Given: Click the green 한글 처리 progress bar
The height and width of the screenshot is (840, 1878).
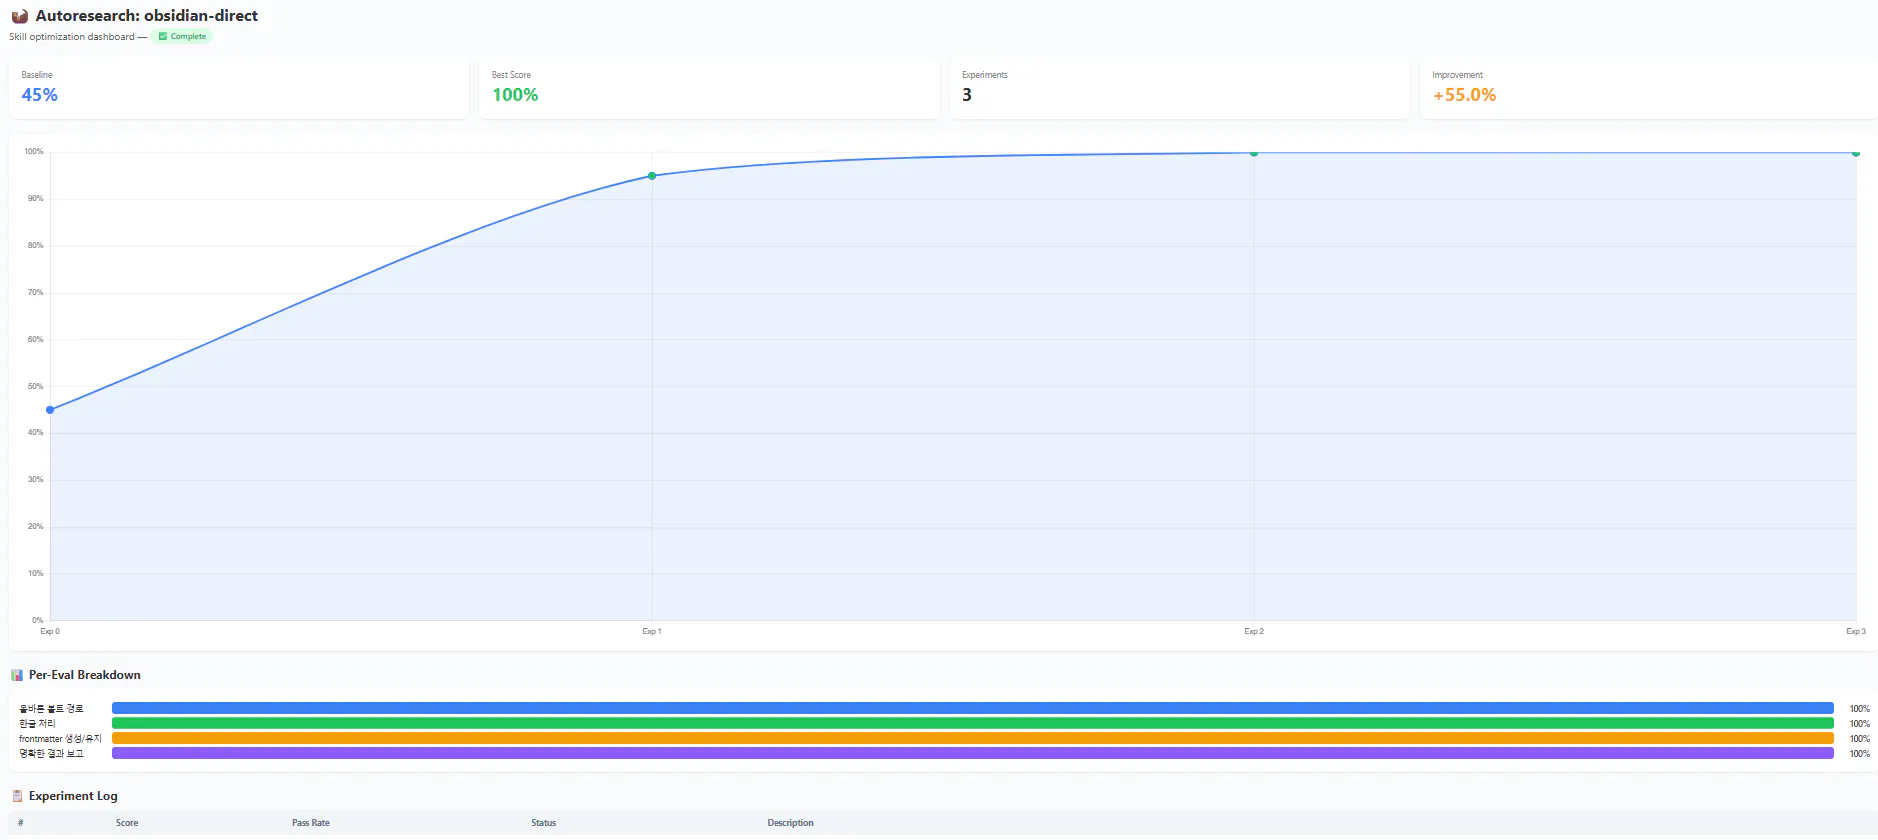Looking at the screenshot, I should coord(973,723).
